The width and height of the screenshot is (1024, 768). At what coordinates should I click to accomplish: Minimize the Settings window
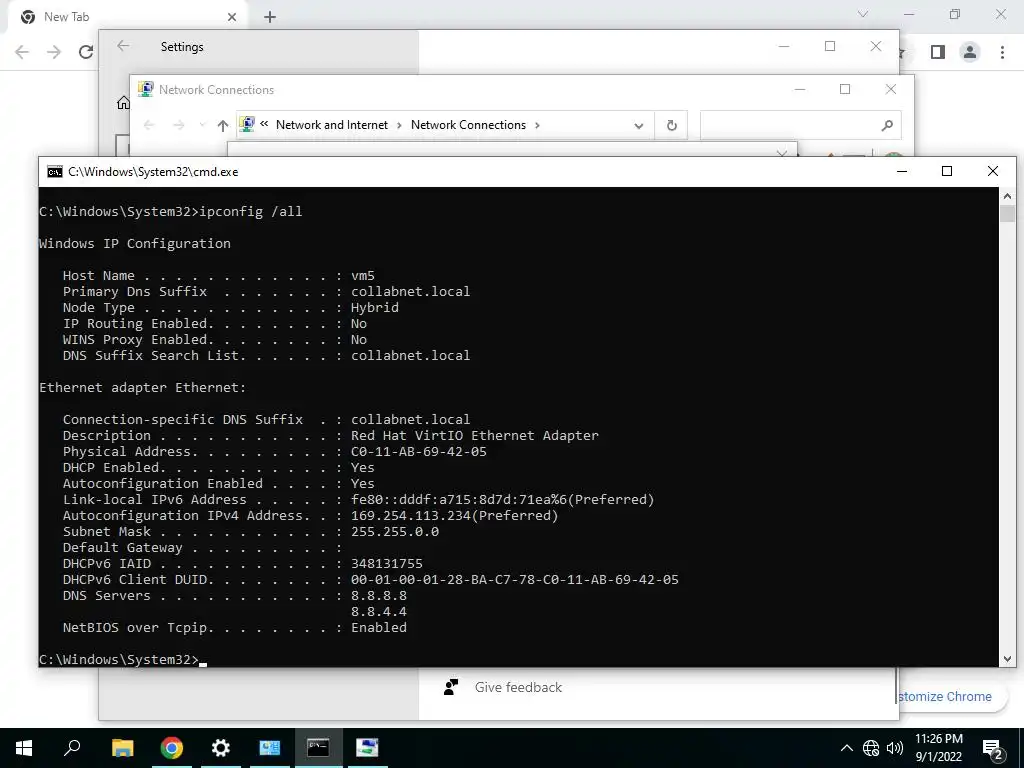784,46
